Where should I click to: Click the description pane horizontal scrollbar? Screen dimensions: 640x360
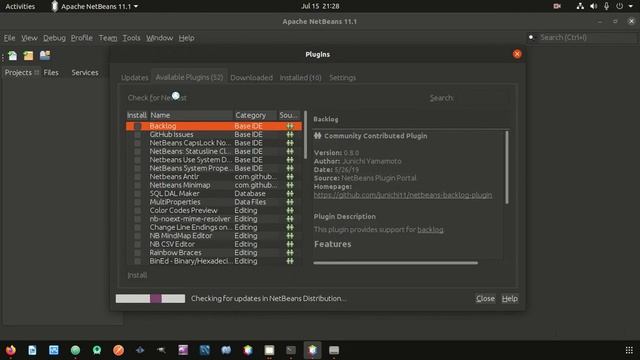point(396,263)
